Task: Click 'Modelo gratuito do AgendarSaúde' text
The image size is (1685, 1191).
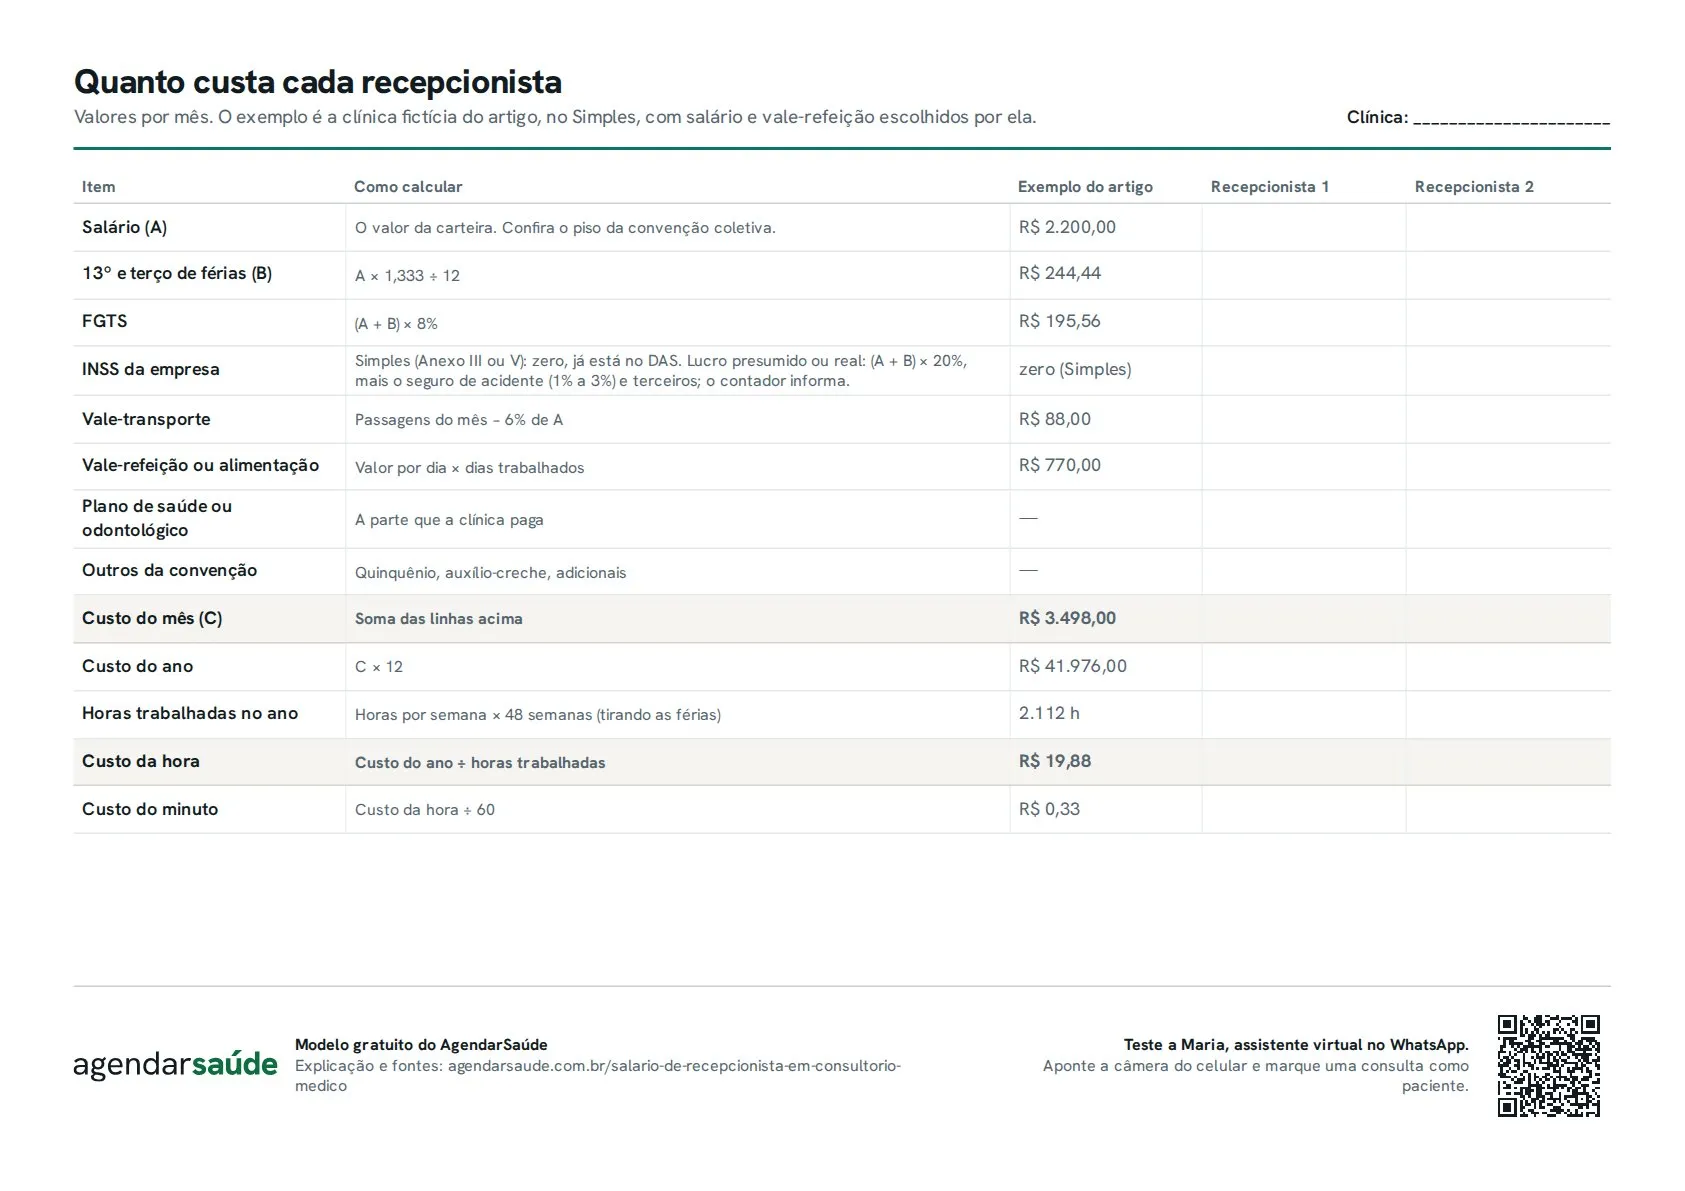Action: [x=421, y=1045]
